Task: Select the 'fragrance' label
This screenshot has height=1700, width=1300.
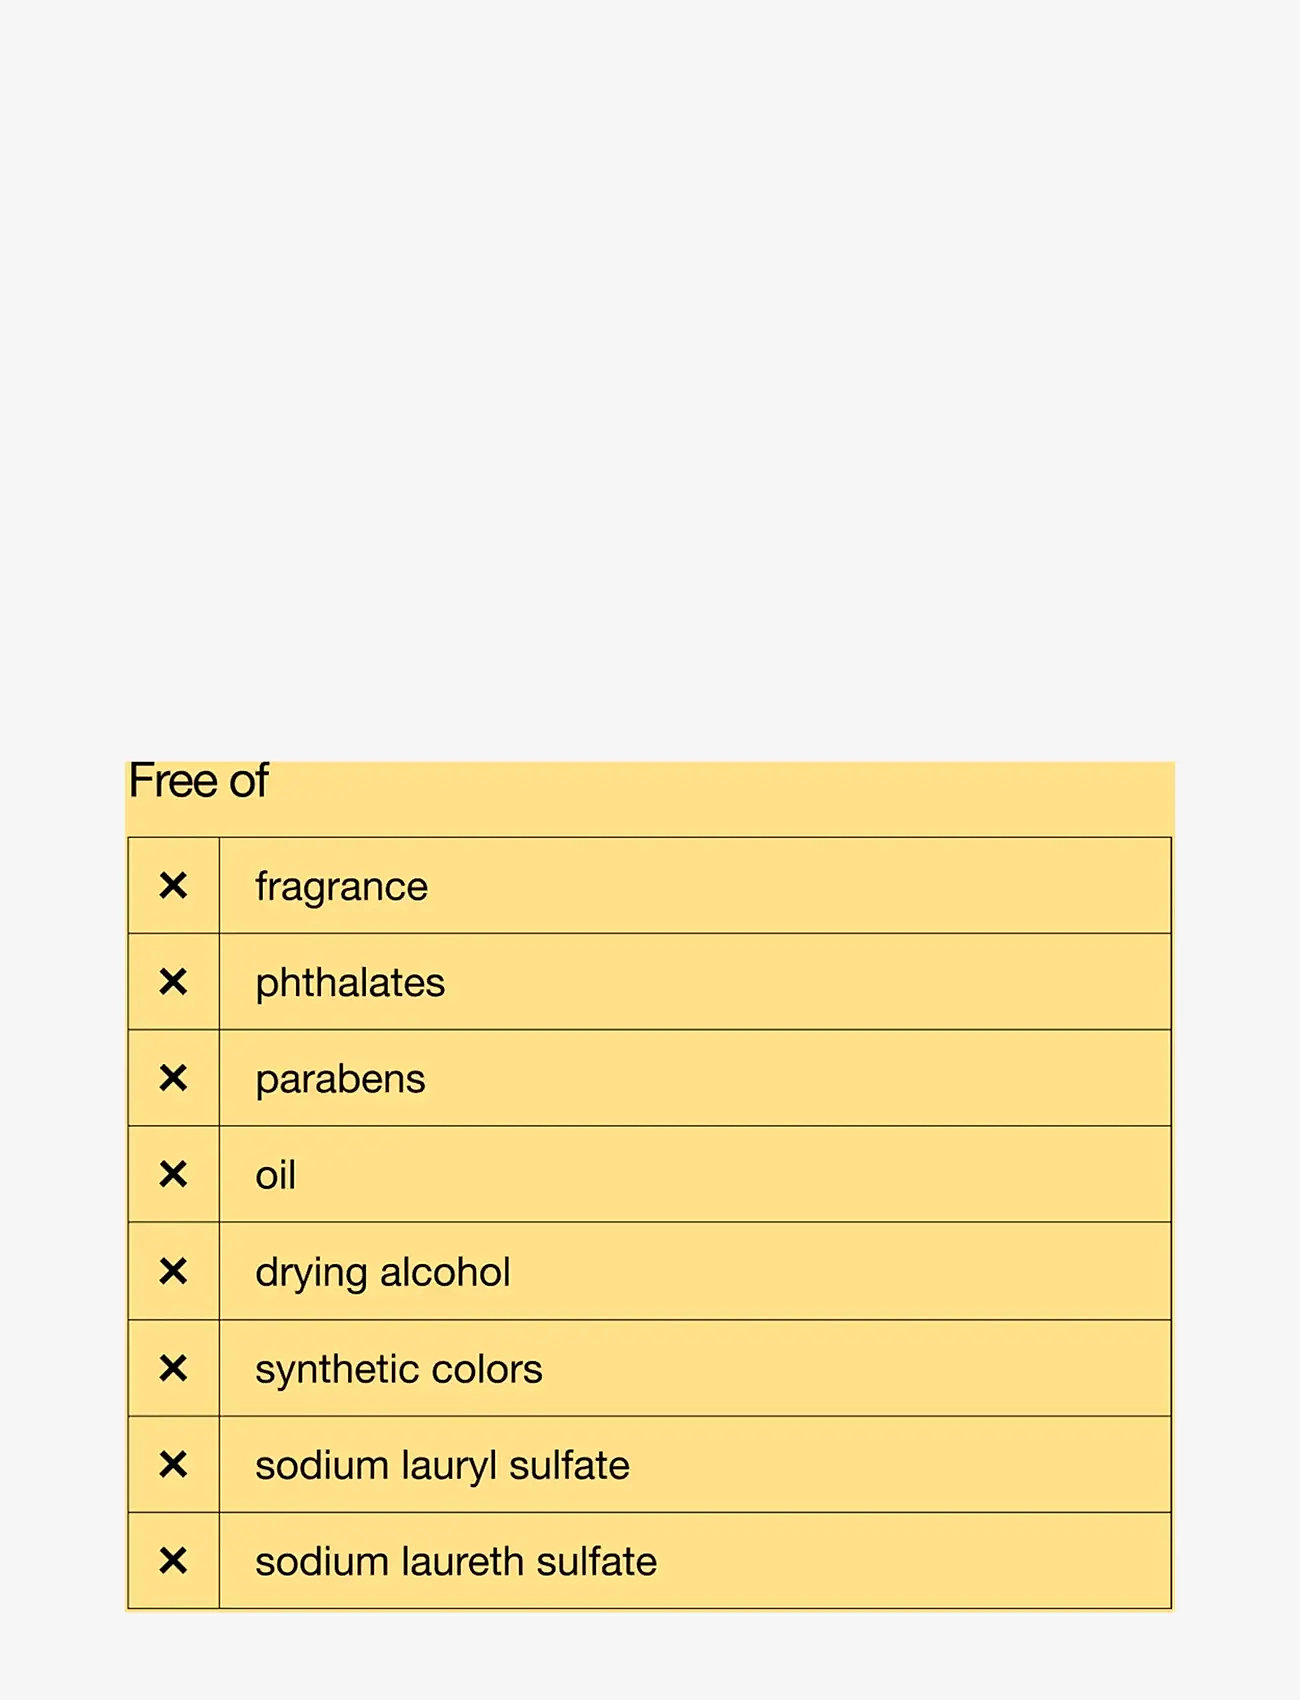Action: [x=341, y=887]
